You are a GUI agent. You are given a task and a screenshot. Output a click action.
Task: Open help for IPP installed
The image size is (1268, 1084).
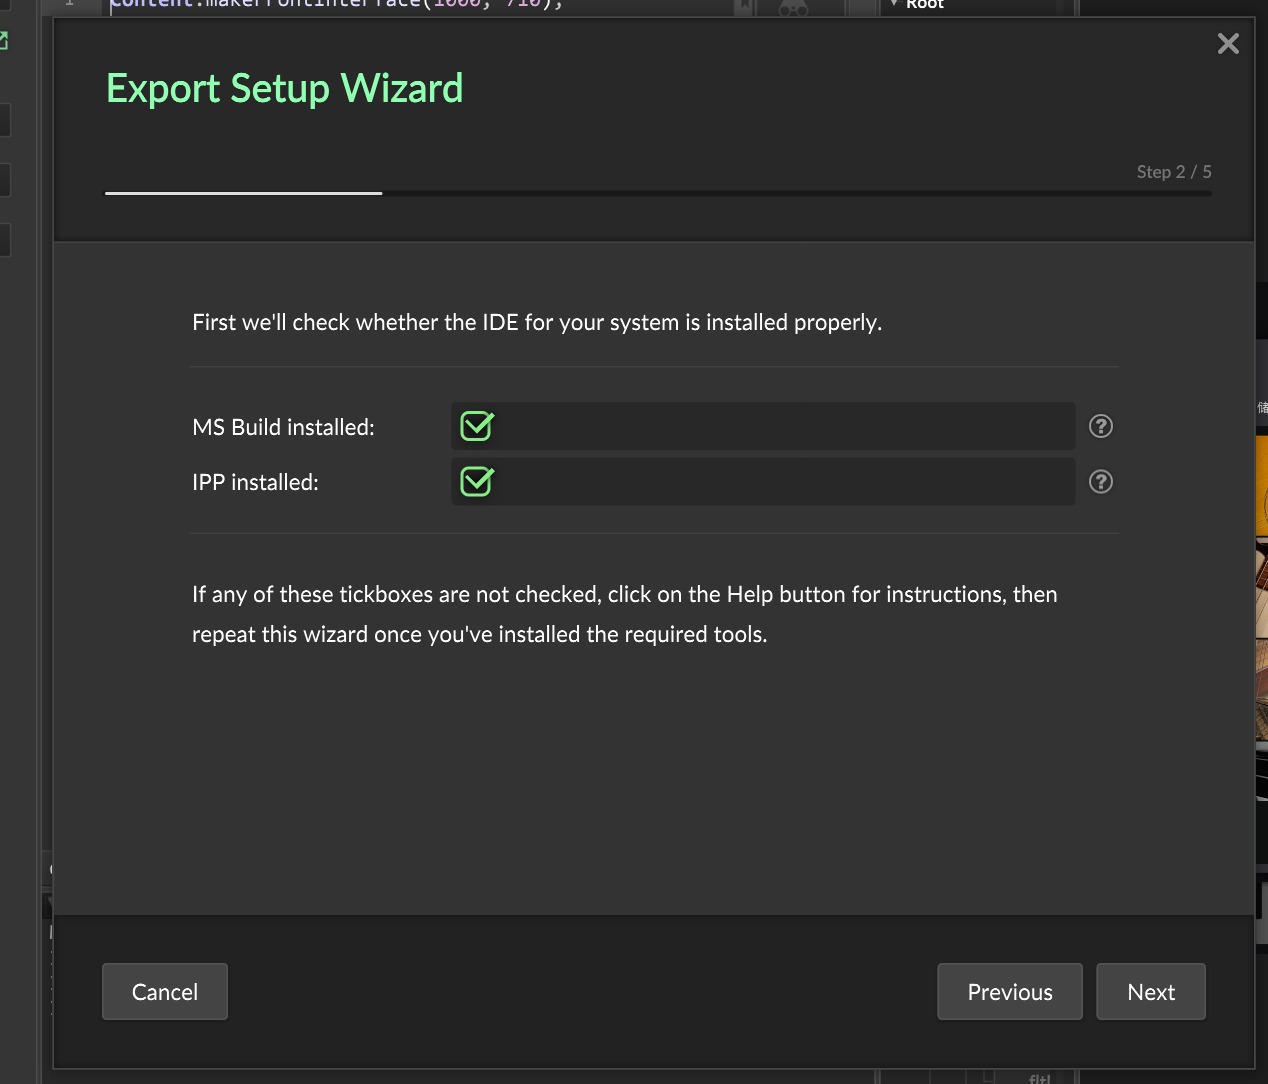pos(1100,482)
